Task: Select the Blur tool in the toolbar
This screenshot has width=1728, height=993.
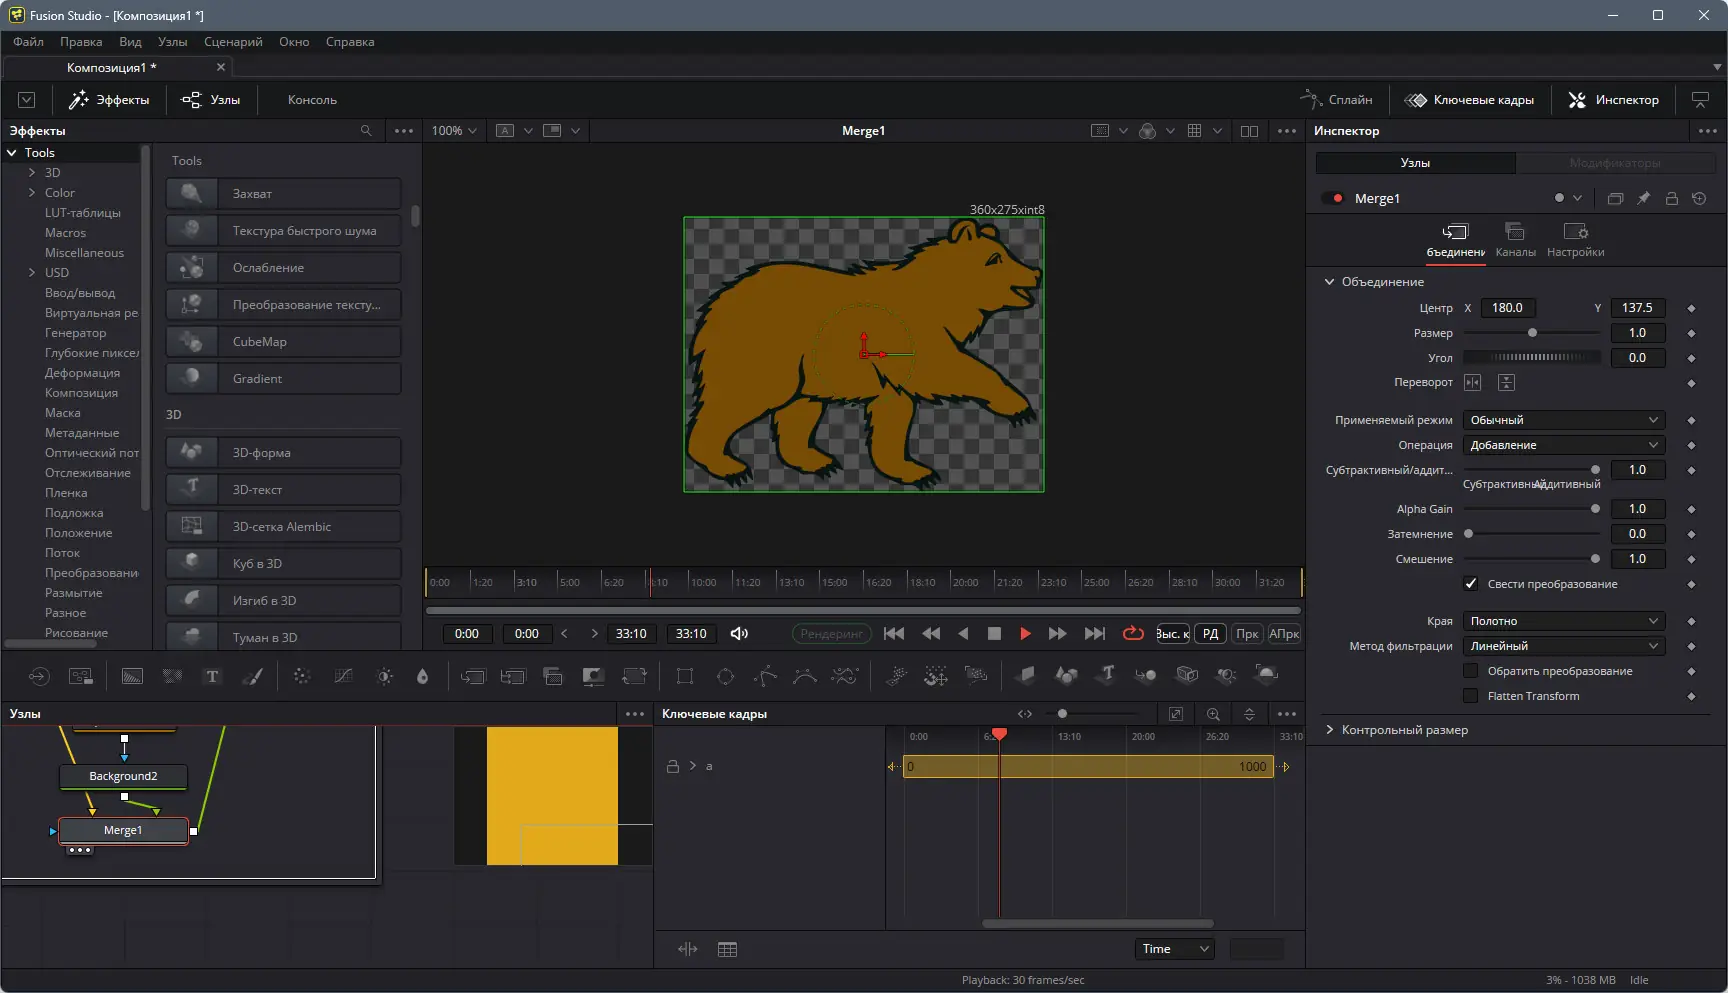Action: 301,676
